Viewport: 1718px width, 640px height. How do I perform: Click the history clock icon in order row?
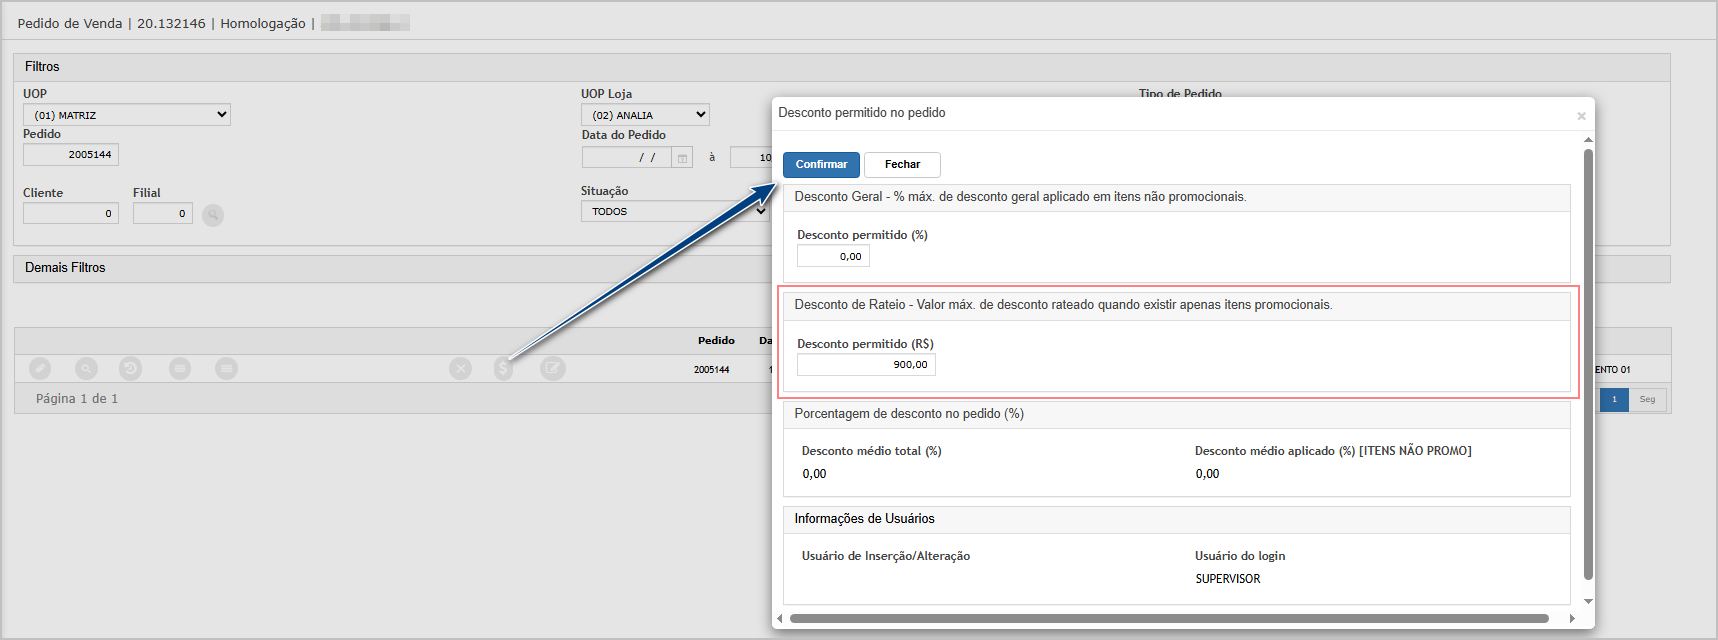(130, 369)
